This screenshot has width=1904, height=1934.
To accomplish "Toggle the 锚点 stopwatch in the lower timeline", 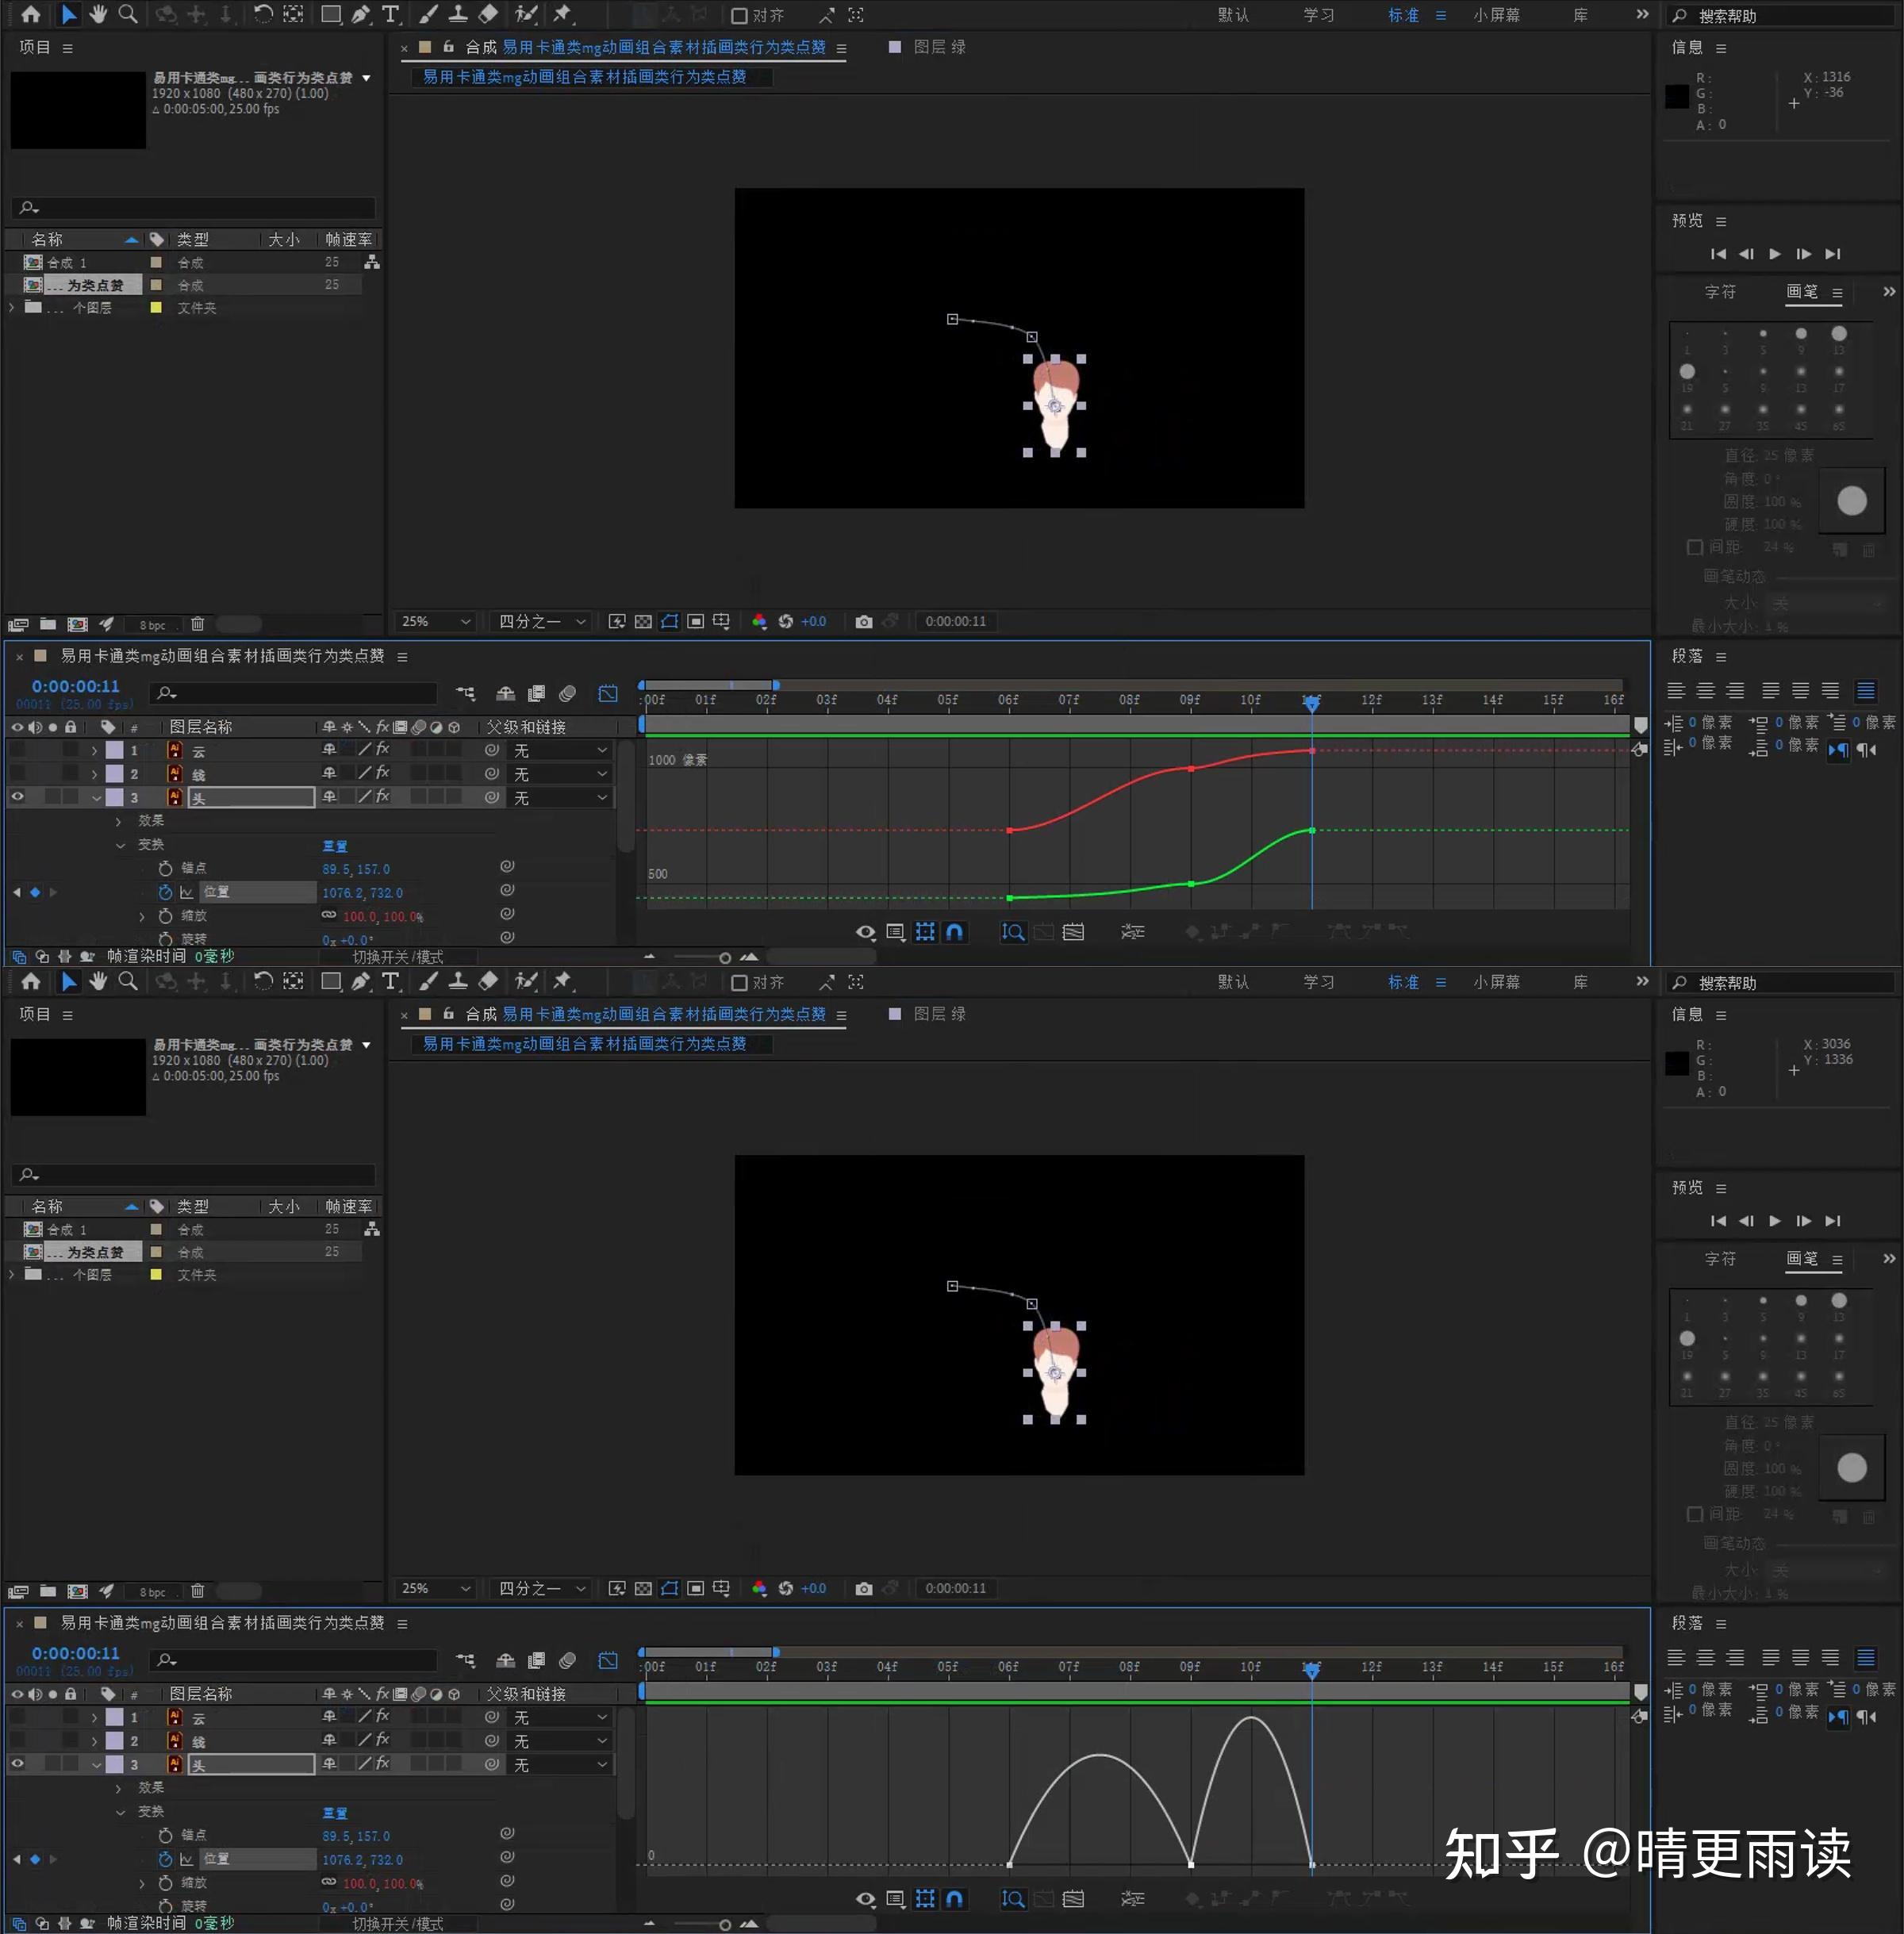I will [165, 1835].
